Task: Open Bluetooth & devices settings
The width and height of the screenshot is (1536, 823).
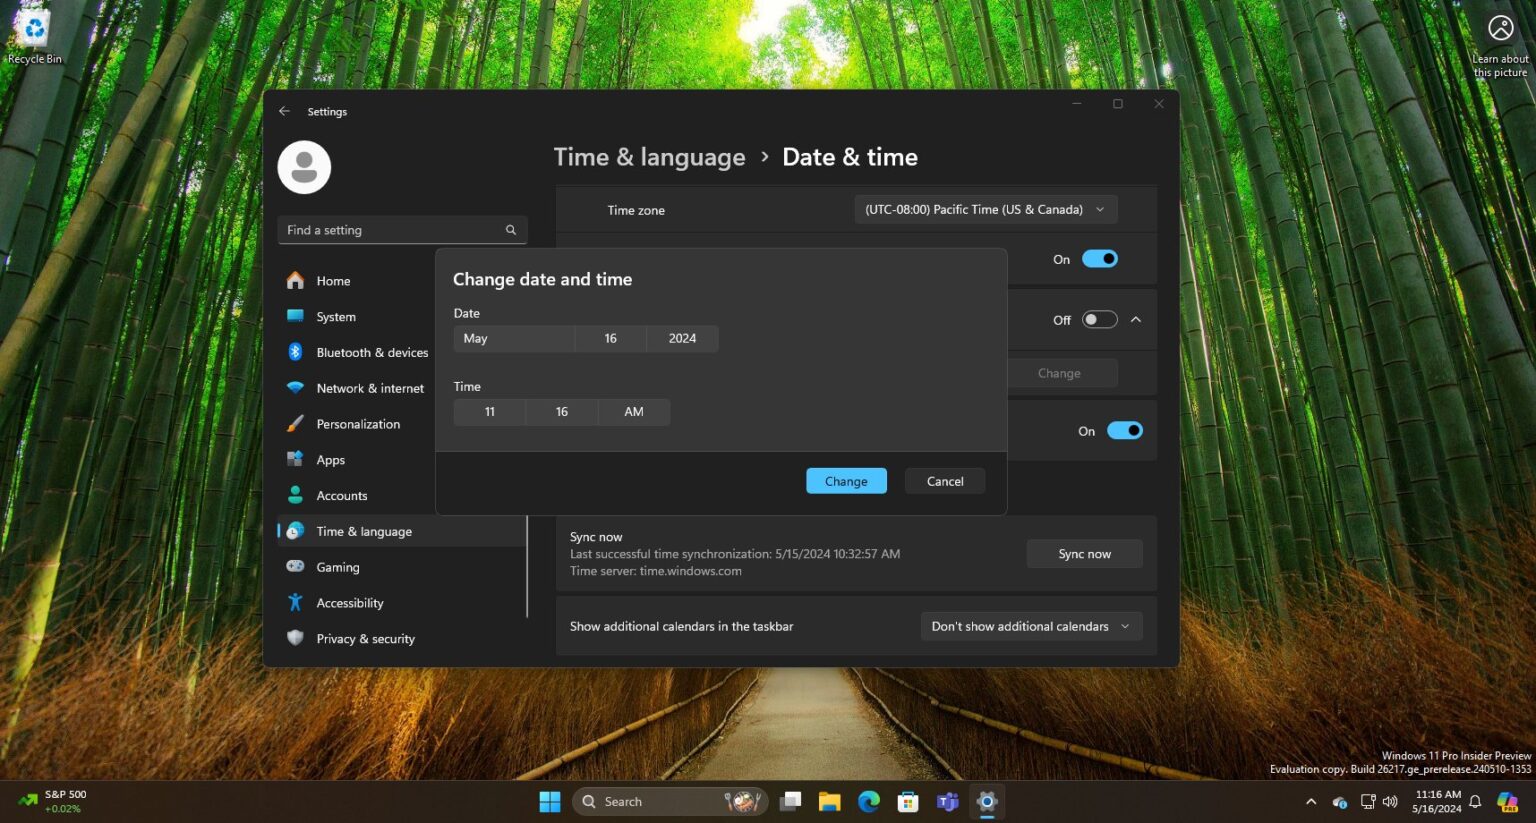Action: [372, 352]
